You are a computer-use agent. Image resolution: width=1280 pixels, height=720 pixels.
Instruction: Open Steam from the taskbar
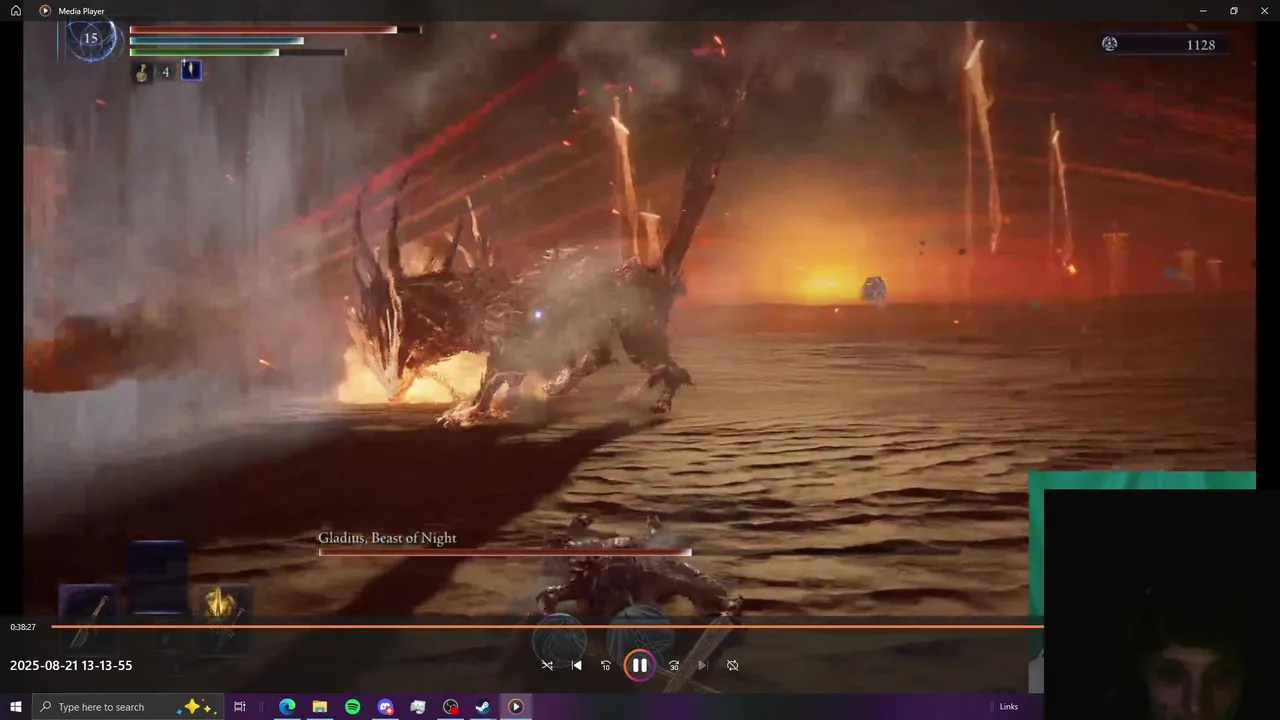coord(483,707)
